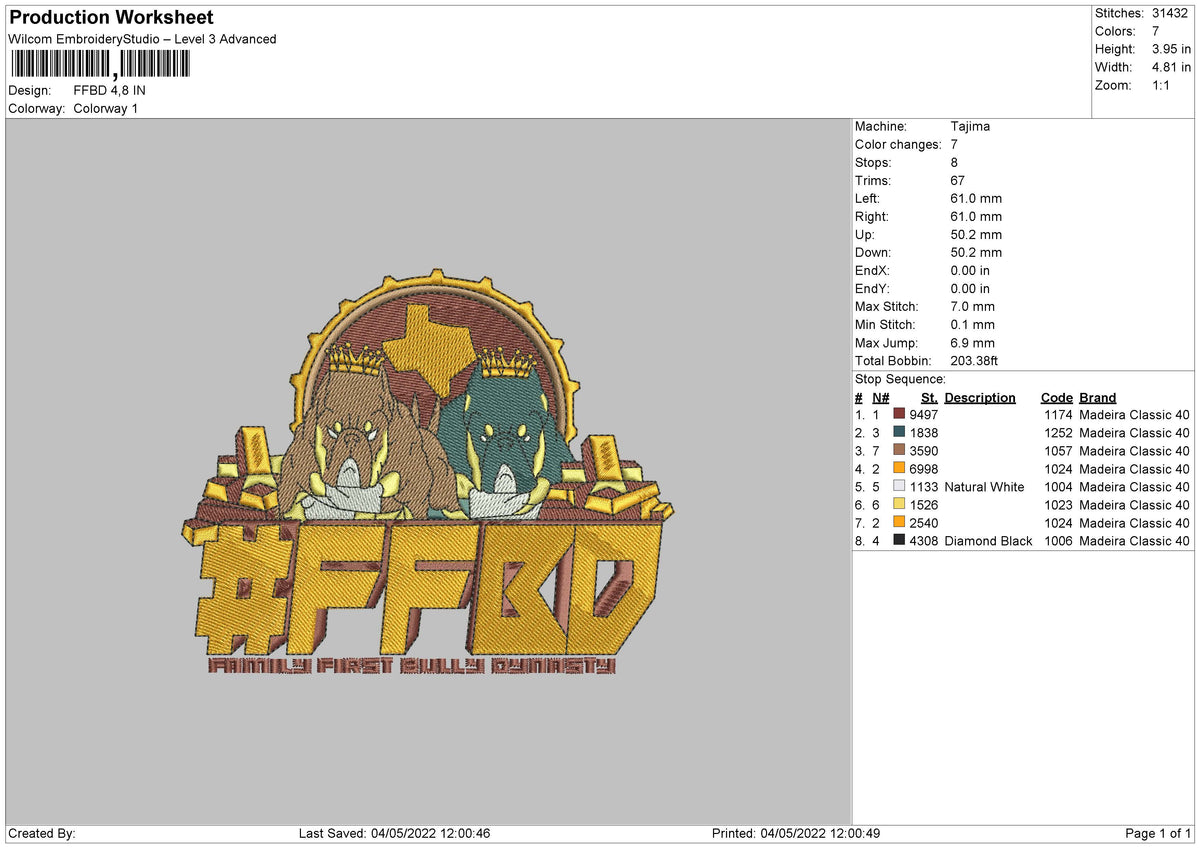Click the brown swatch next to stitch count 3590
Viewport: 1200px width, 848px height.
tap(898, 451)
